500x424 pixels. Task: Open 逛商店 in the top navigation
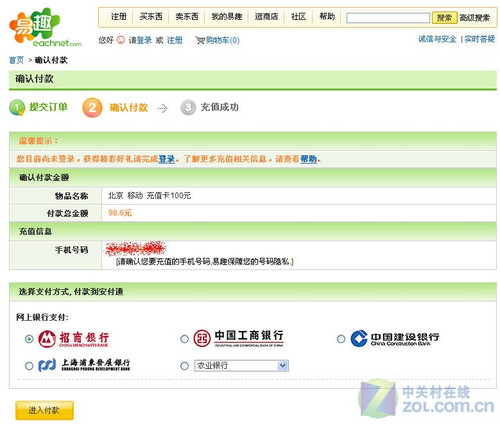pos(266,17)
